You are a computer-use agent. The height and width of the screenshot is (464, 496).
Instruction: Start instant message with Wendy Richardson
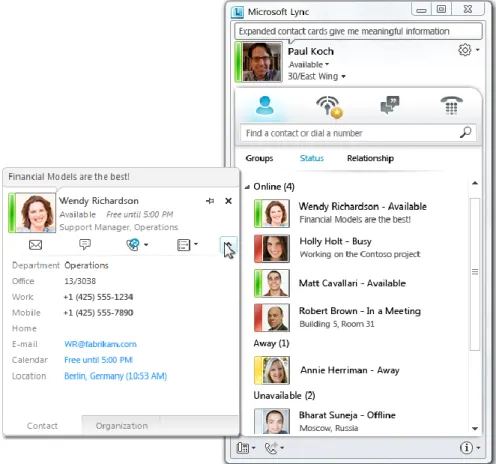click(85, 244)
